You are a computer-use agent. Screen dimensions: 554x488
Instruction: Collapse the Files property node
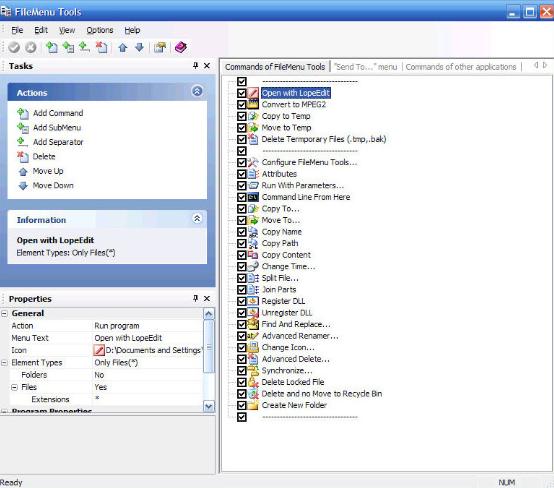click(14, 387)
